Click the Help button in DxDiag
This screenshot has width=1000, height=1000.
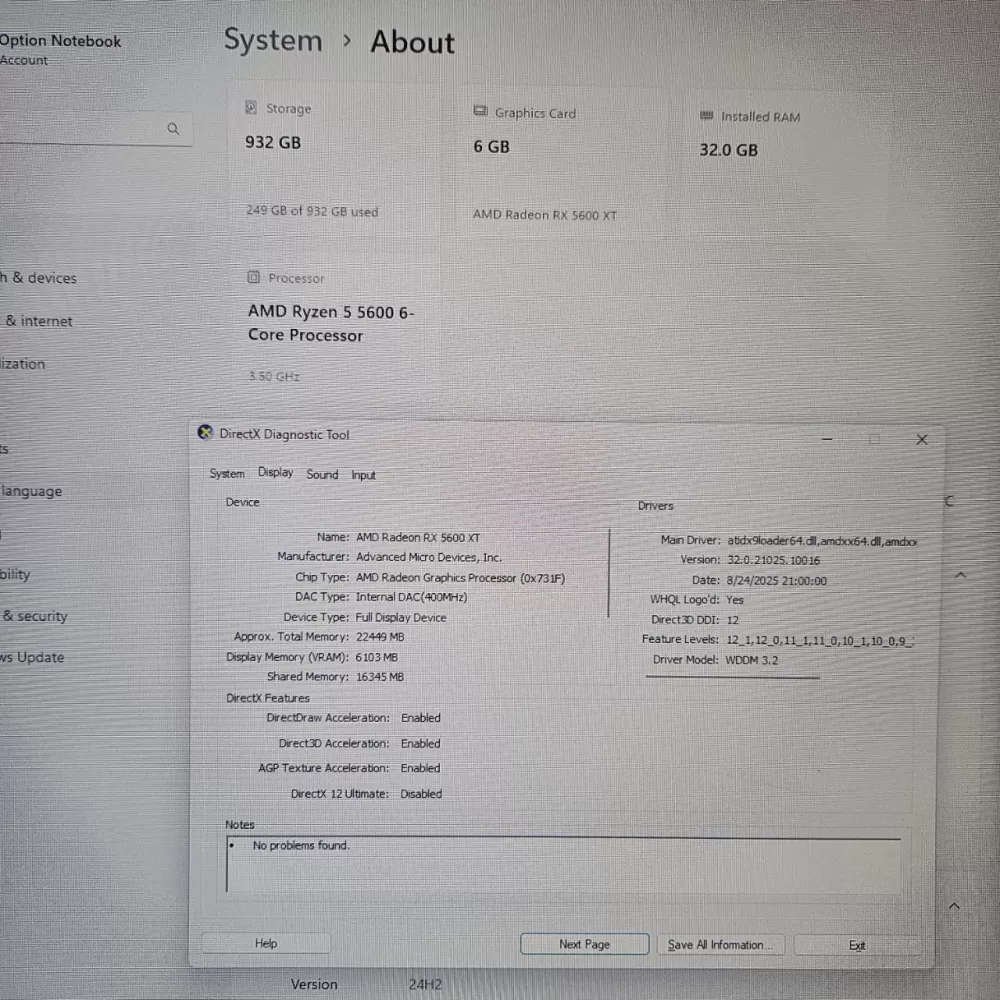pos(266,943)
